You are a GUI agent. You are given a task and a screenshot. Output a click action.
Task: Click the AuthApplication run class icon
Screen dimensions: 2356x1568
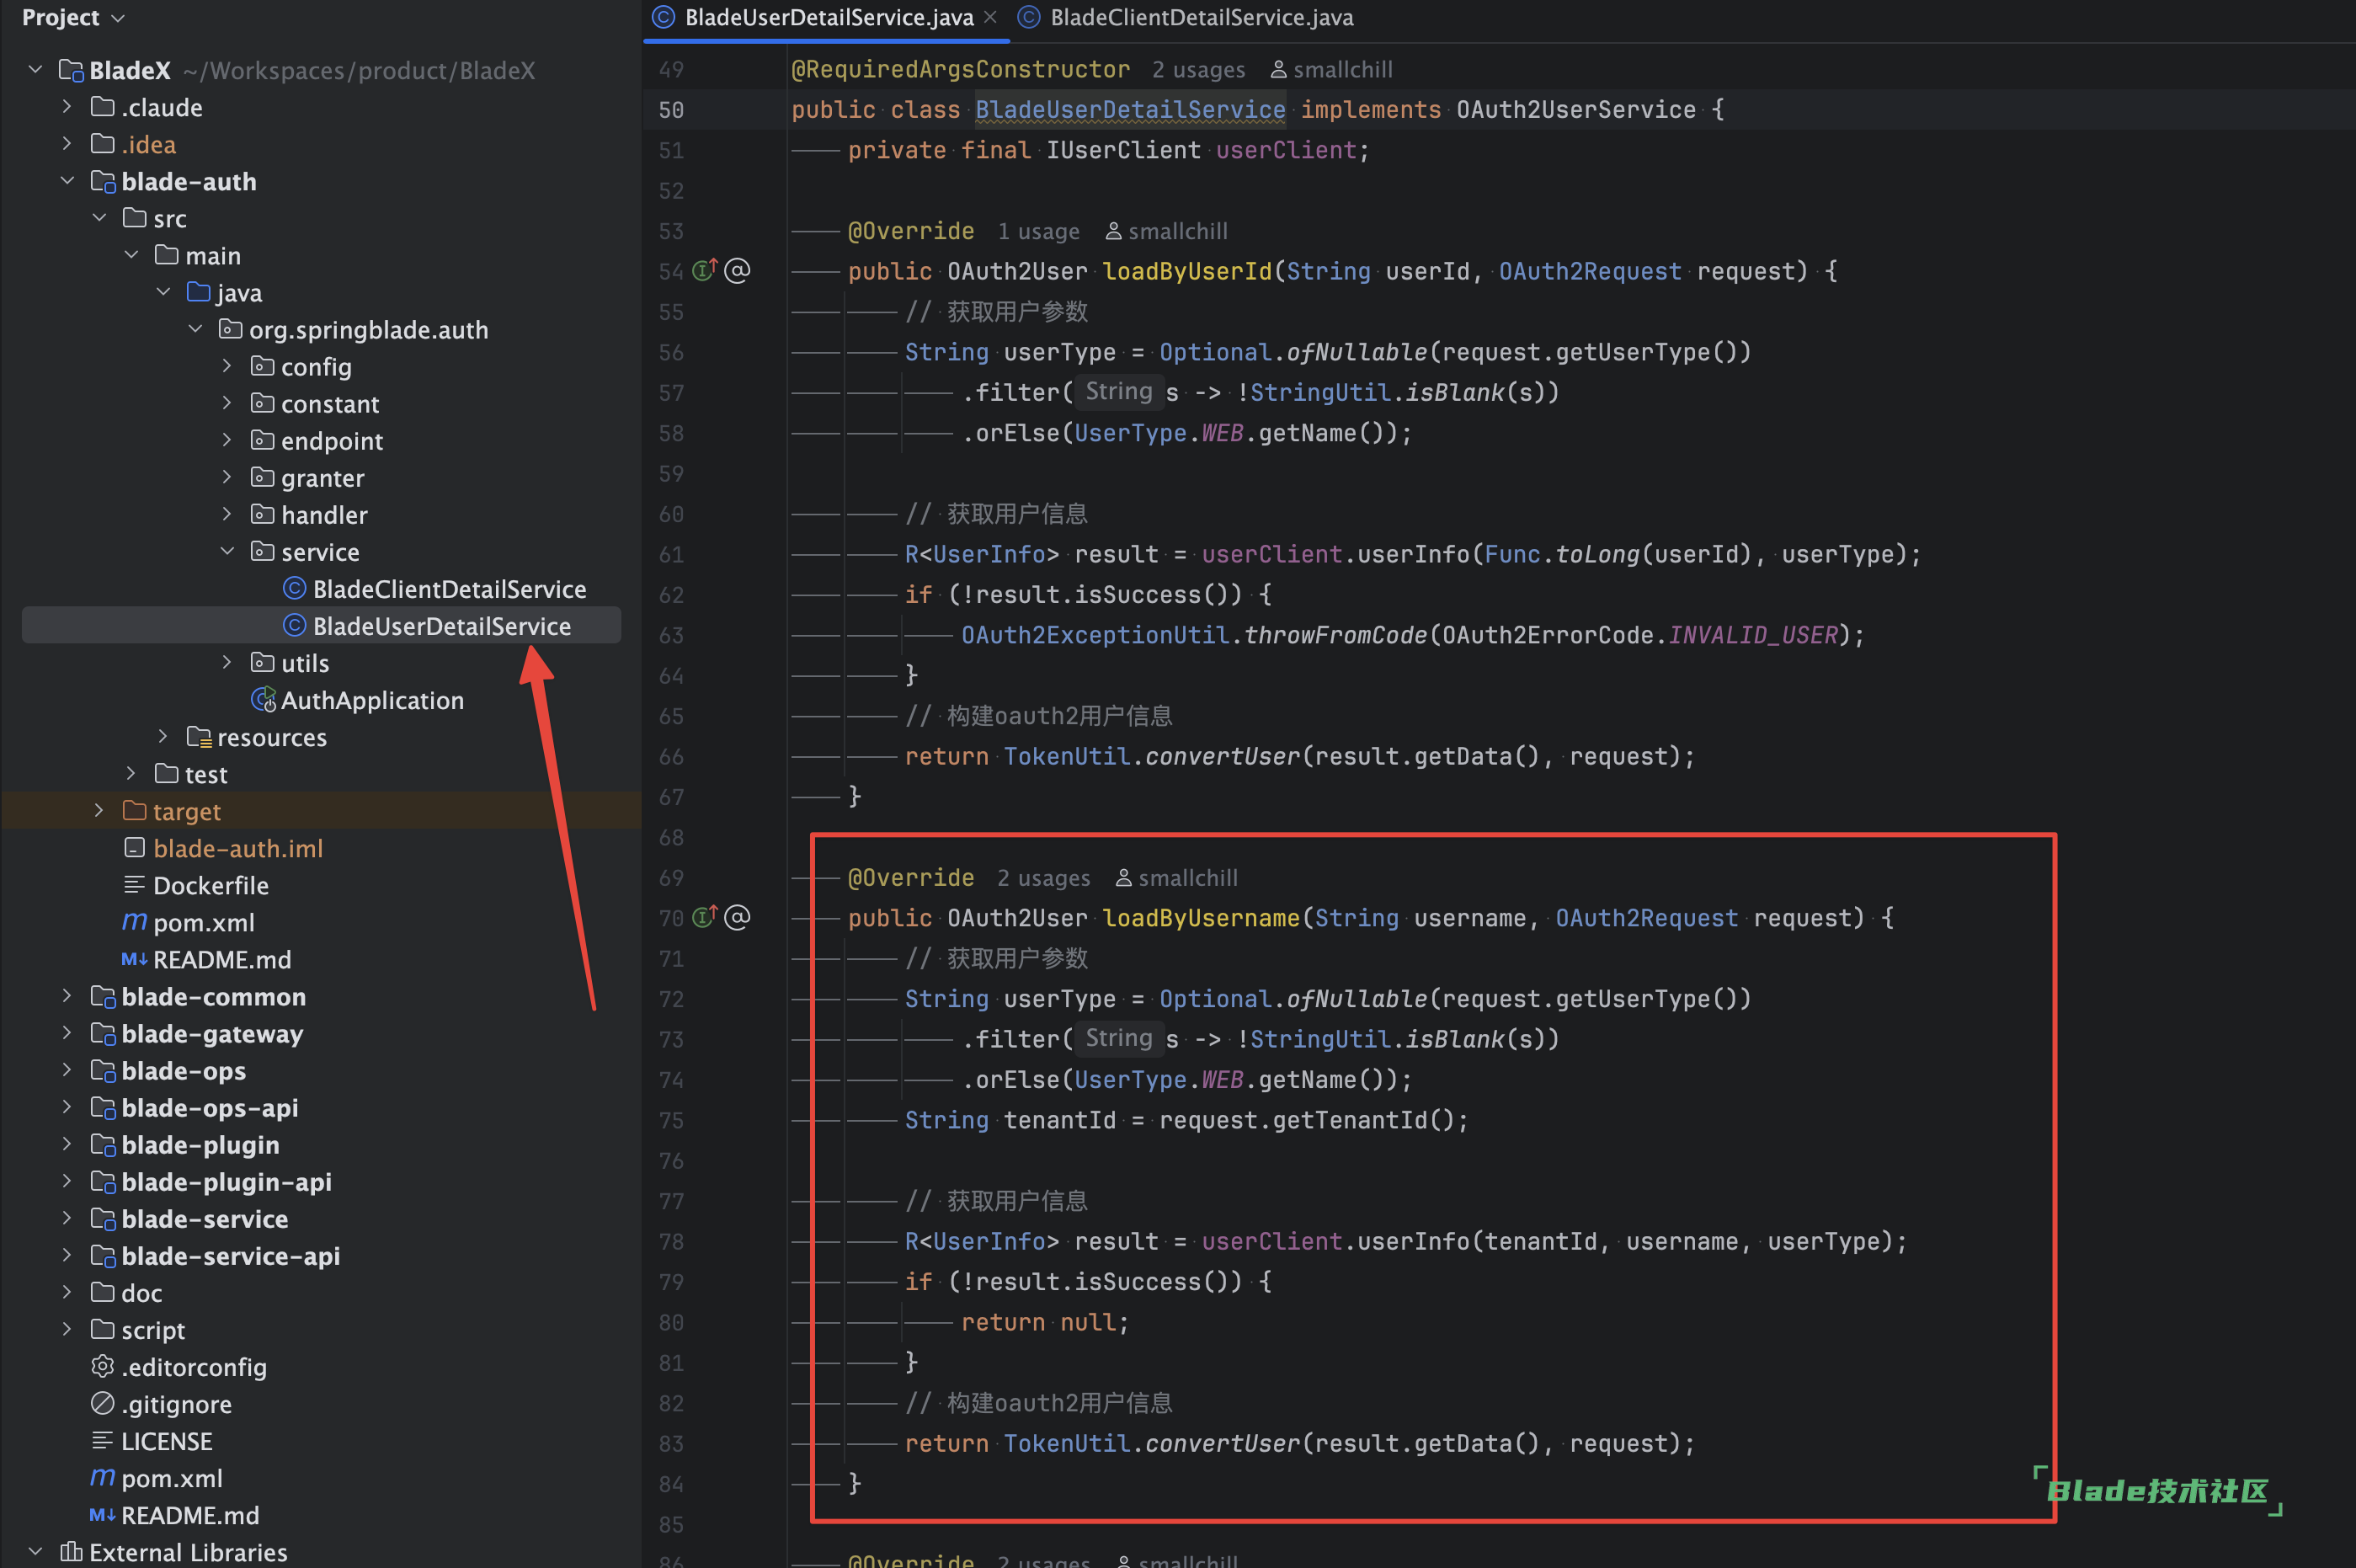263,700
